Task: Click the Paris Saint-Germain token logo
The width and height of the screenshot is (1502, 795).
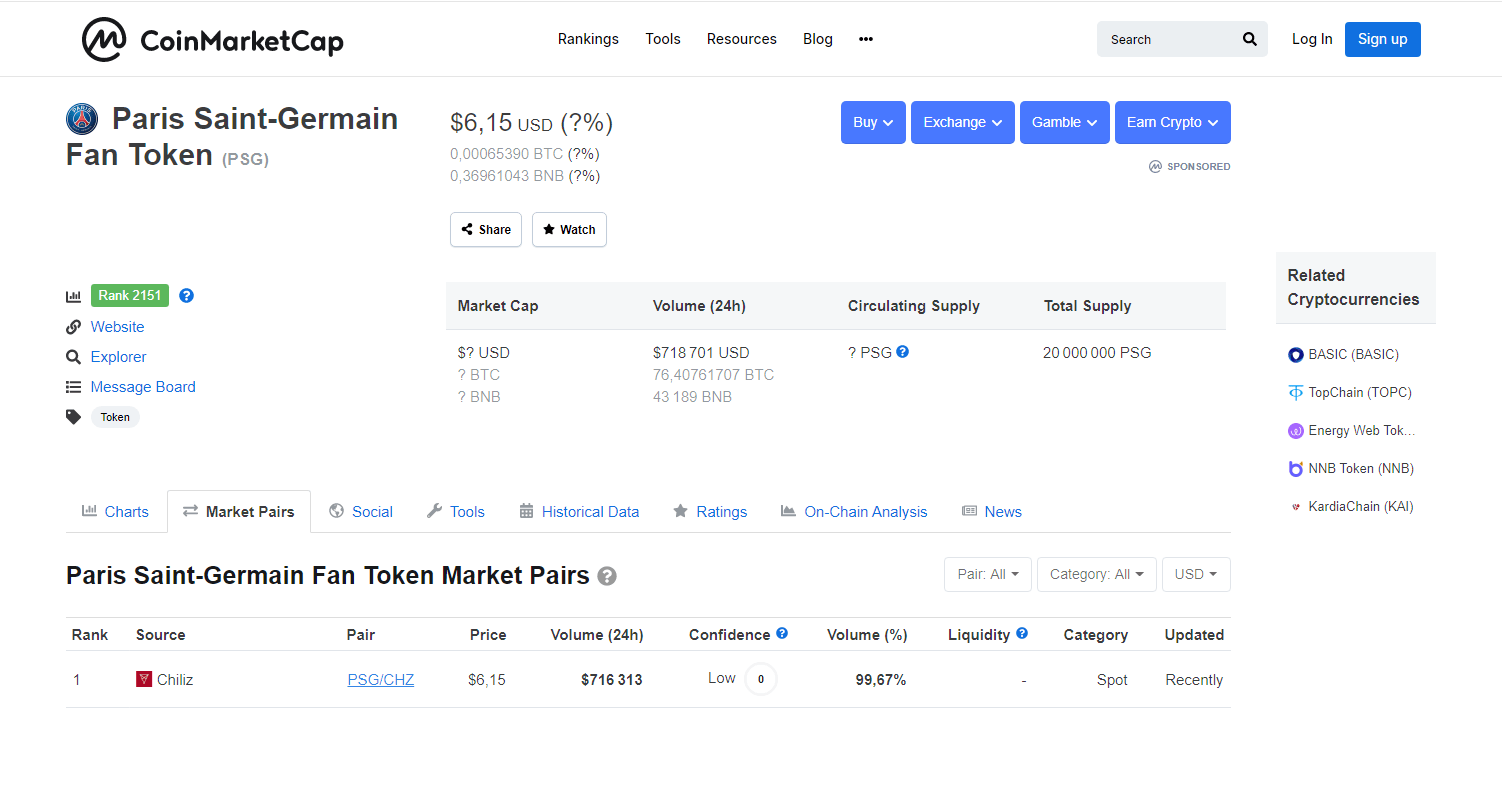Action: point(82,120)
